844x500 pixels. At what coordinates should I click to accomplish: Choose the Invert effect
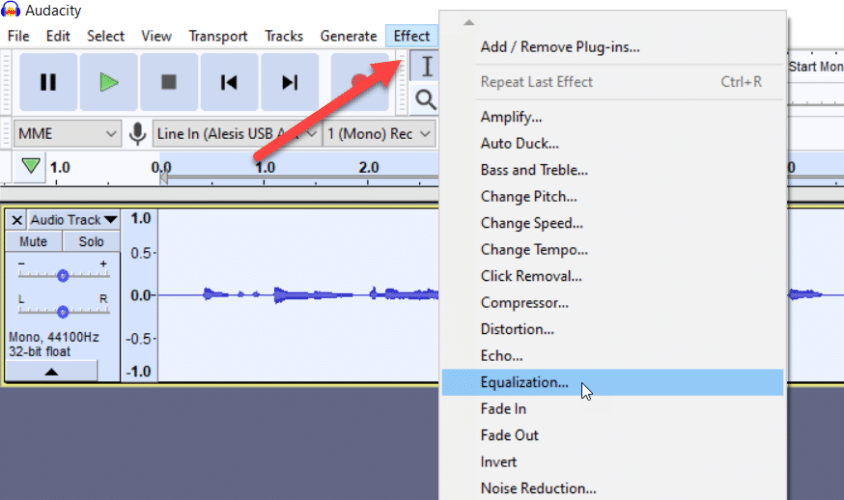click(x=613, y=462)
